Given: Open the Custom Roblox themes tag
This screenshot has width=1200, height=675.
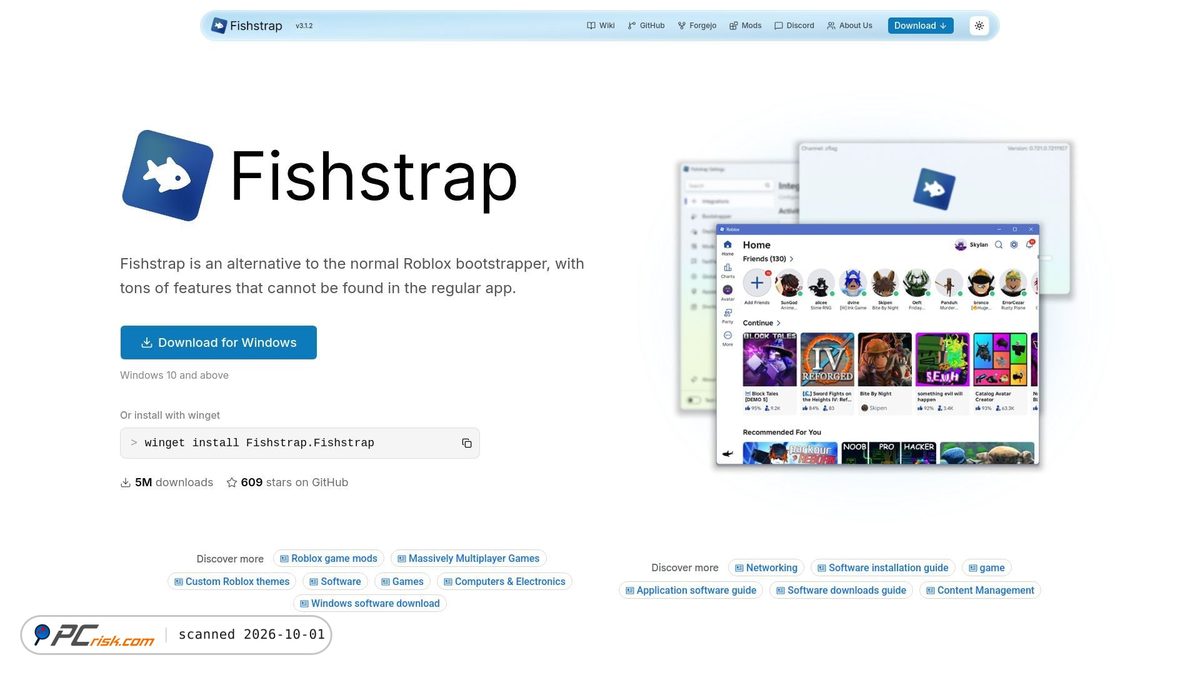Looking at the screenshot, I should pyautogui.click(x=231, y=581).
